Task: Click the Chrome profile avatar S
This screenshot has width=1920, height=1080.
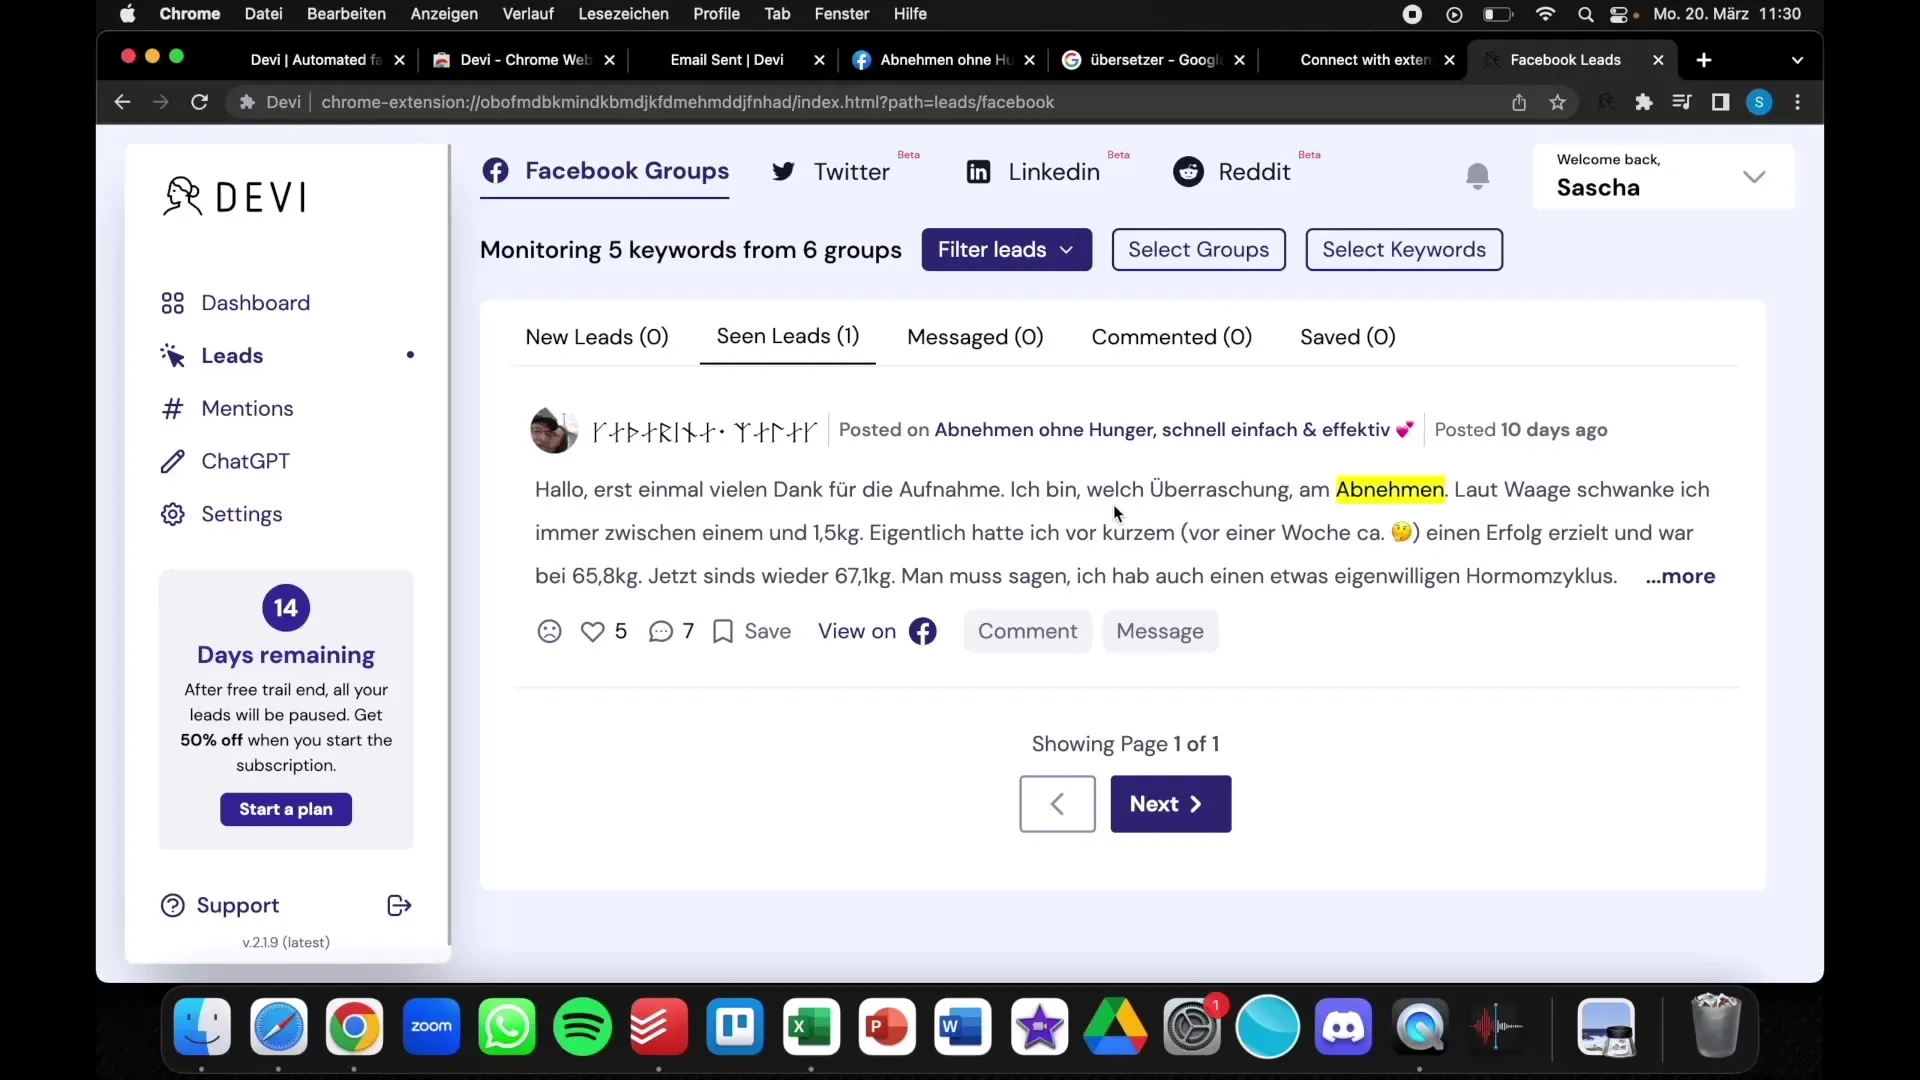Action: 1759,103
